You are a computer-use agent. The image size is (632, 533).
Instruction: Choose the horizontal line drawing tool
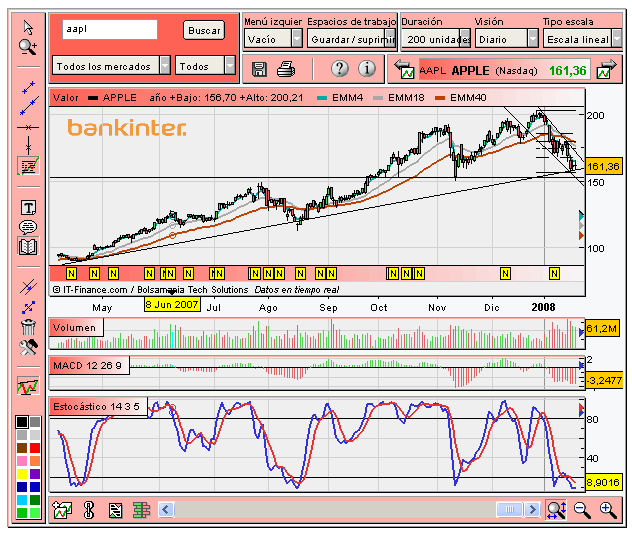pos(28,127)
